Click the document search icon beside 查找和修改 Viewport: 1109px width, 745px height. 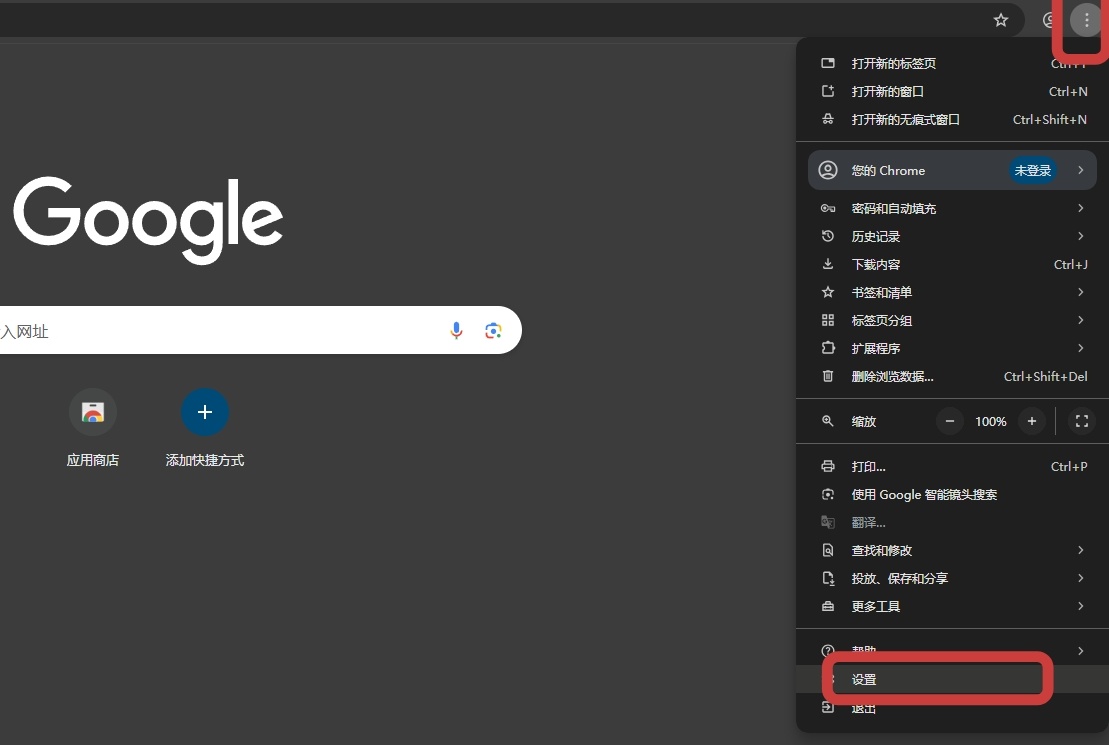click(x=828, y=550)
